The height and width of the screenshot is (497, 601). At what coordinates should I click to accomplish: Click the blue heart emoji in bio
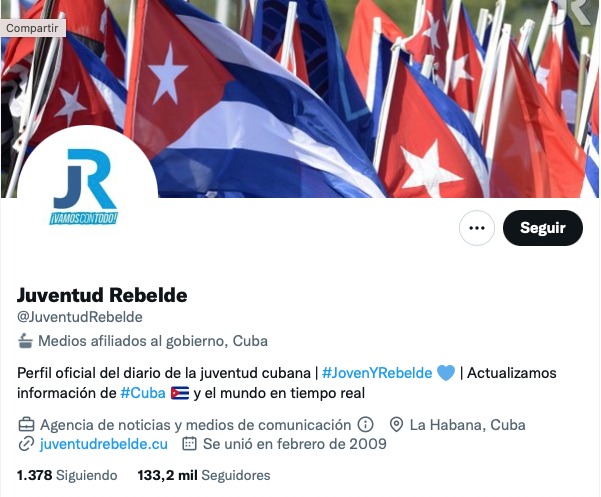446,373
